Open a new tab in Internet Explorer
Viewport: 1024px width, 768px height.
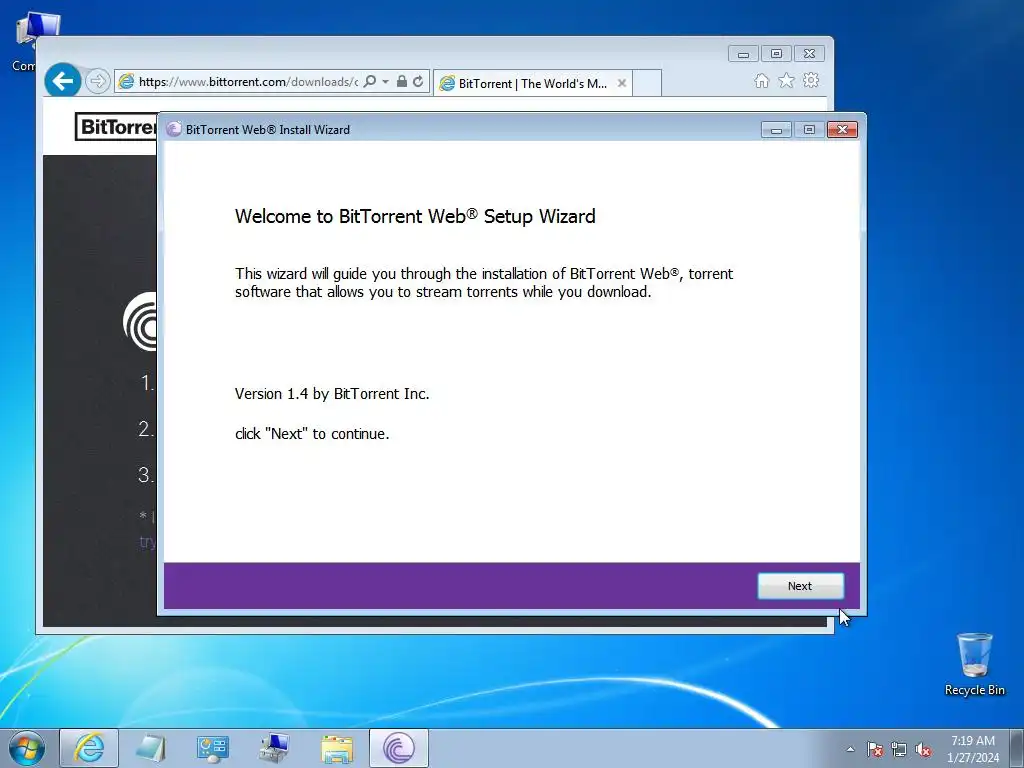click(647, 83)
